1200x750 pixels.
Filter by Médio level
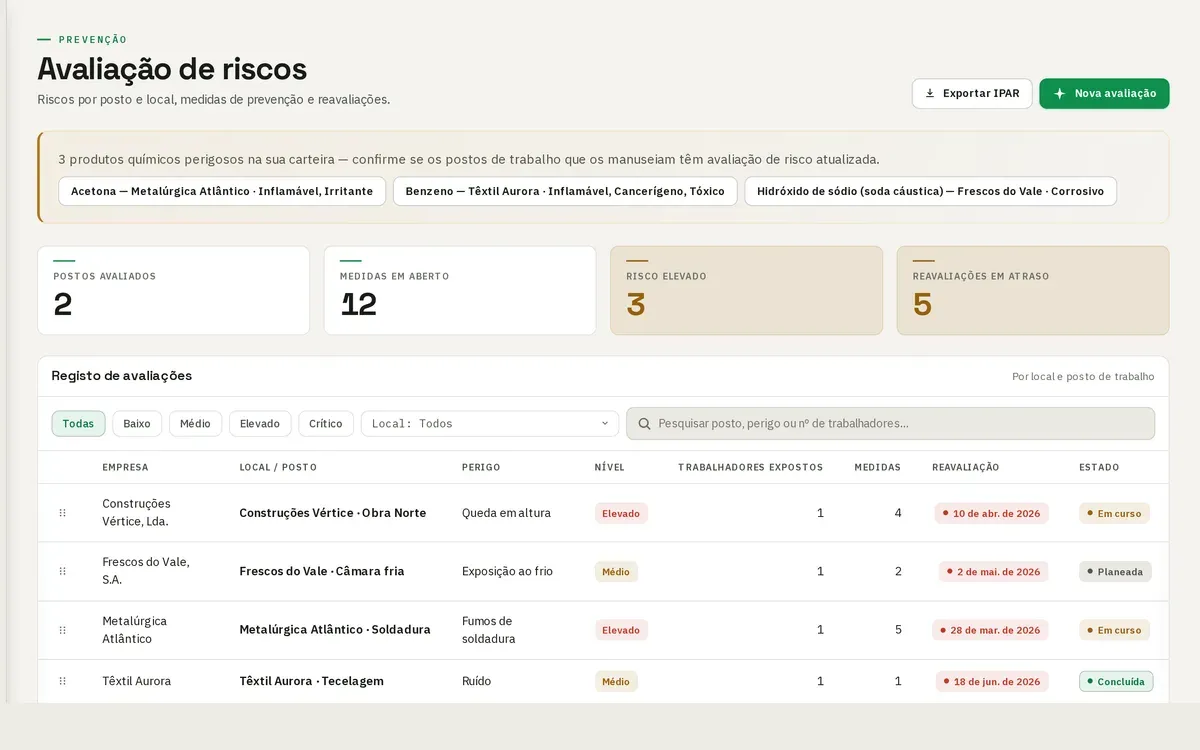point(195,424)
